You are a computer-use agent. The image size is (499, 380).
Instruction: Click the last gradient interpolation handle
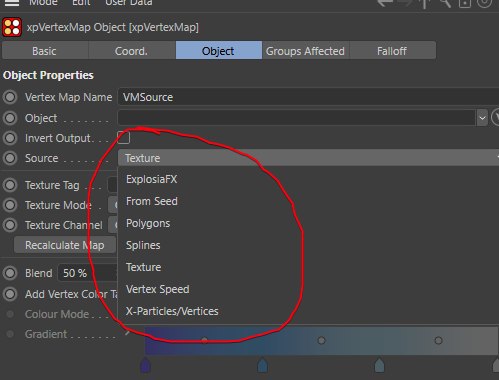coord(438,340)
